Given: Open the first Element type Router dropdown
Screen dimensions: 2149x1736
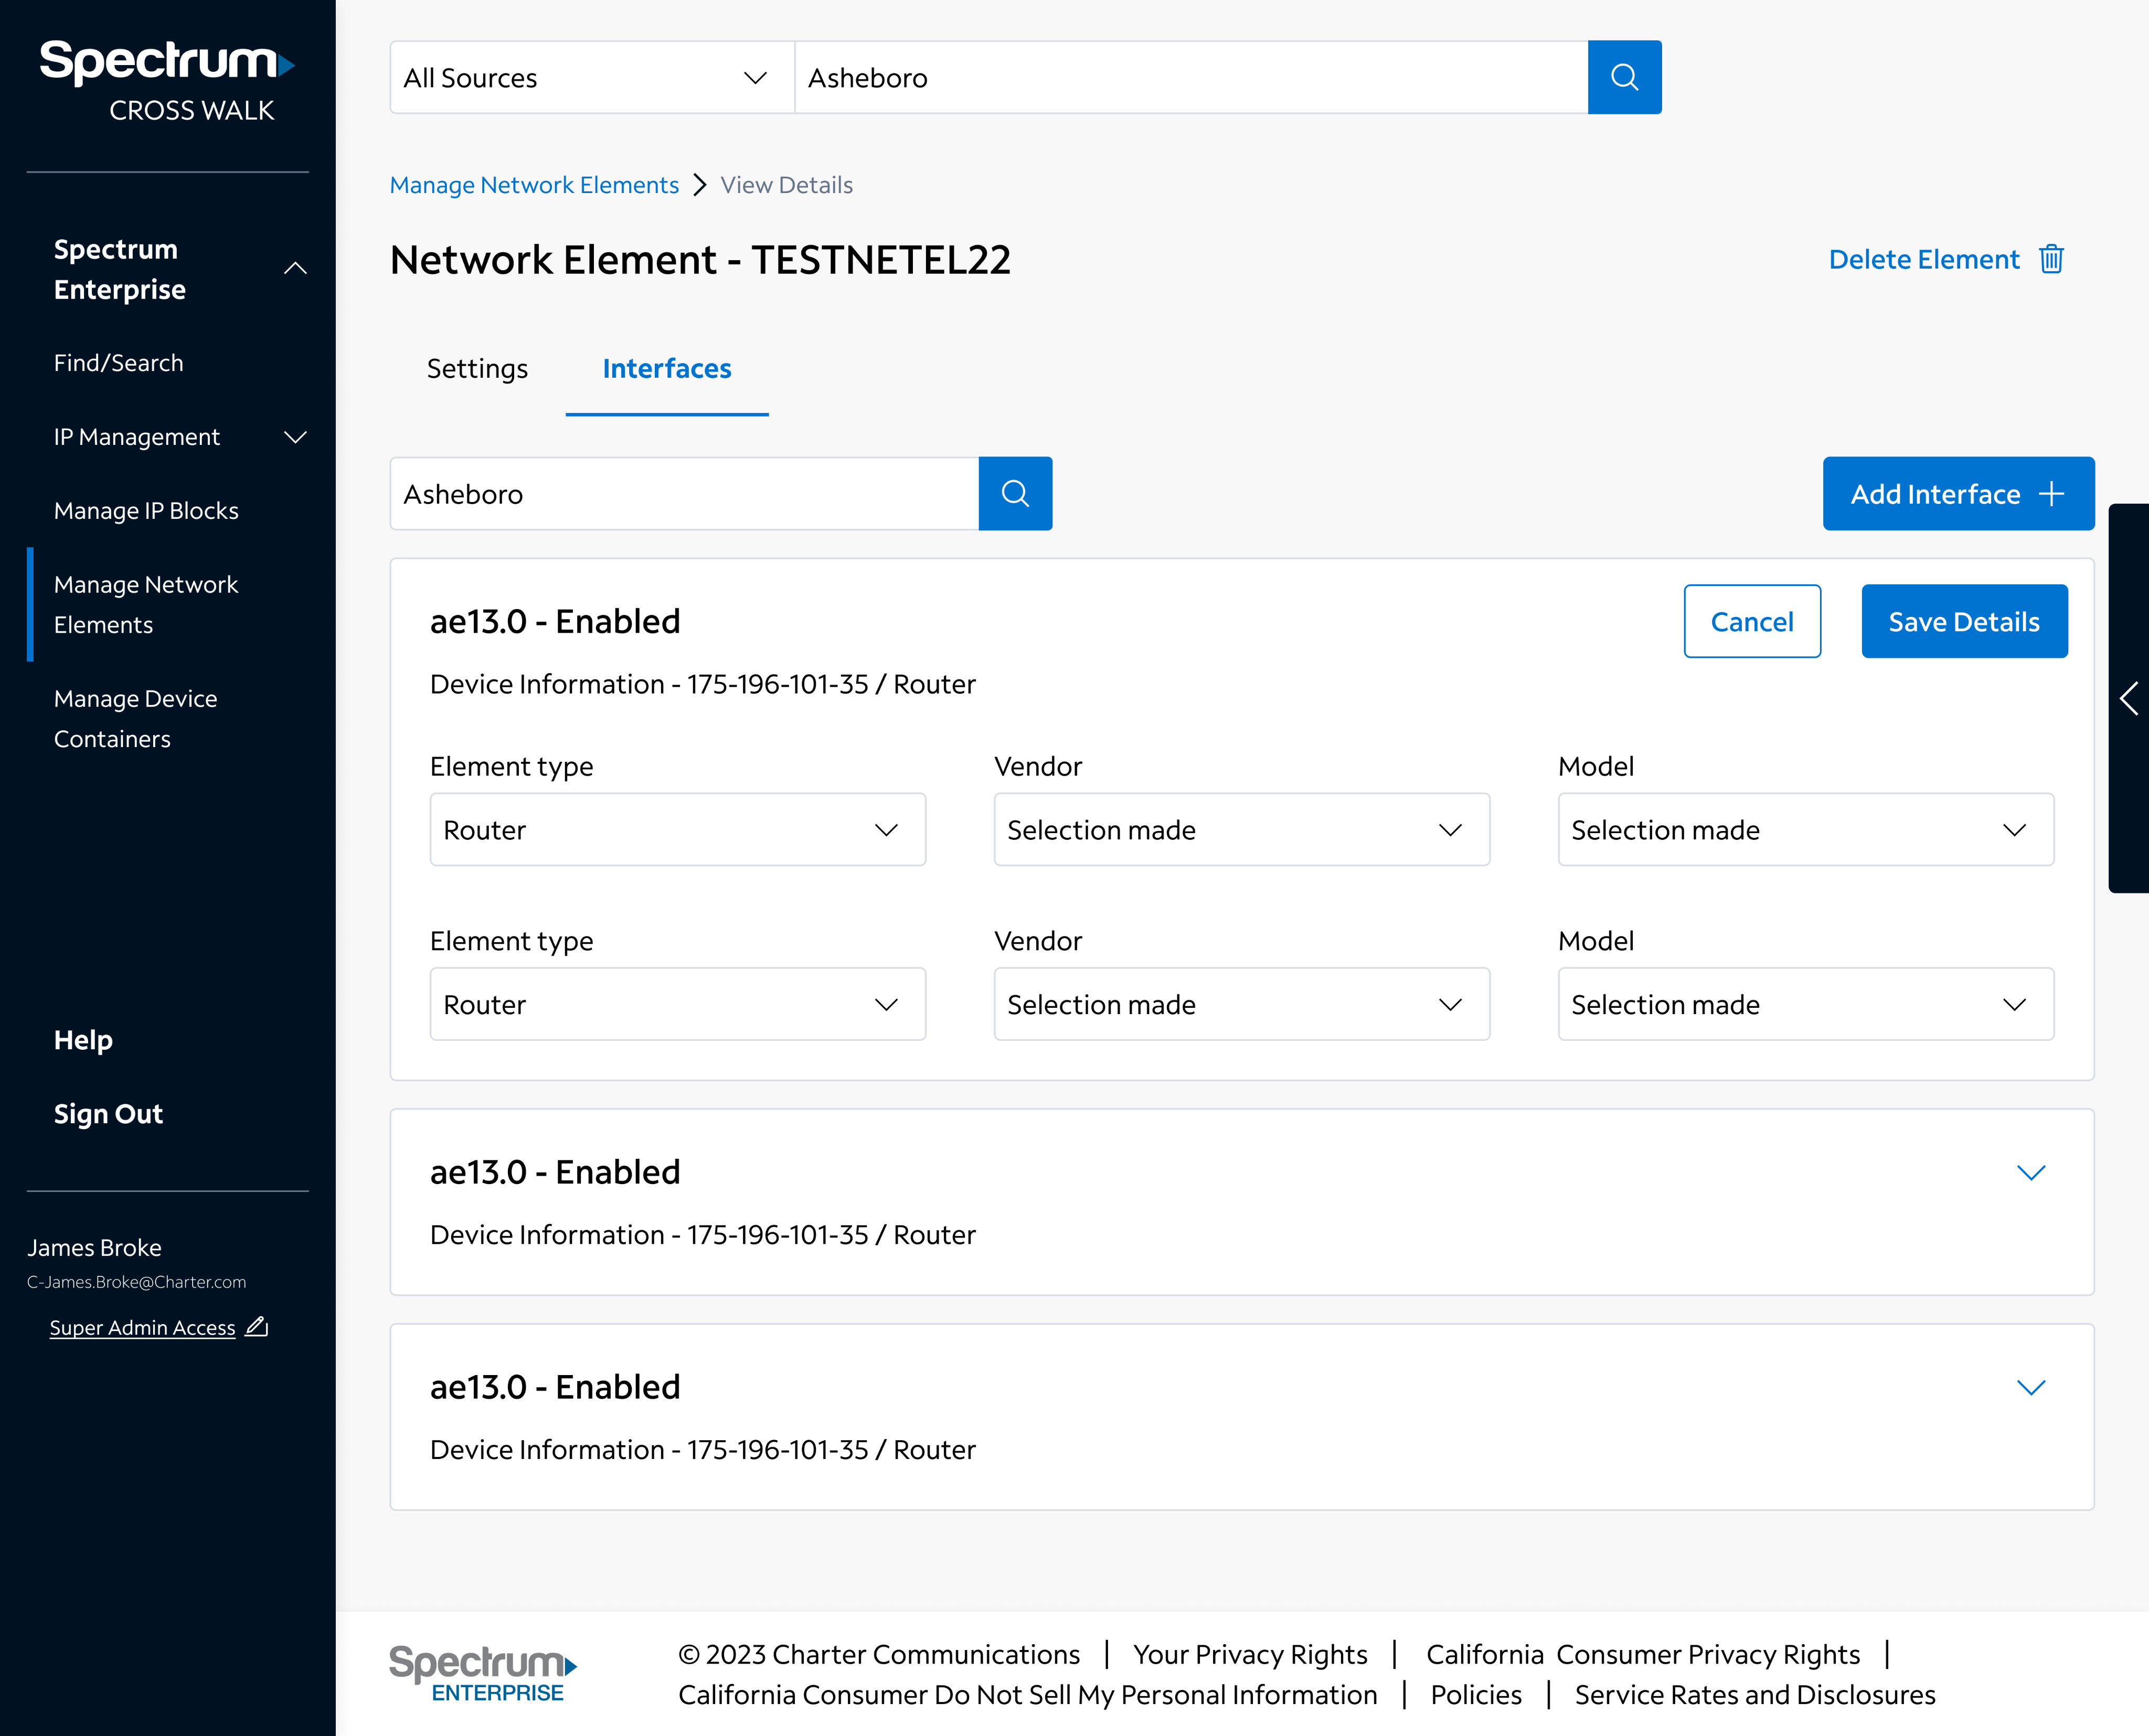Looking at the screenshot, I should tap(678, 830).
